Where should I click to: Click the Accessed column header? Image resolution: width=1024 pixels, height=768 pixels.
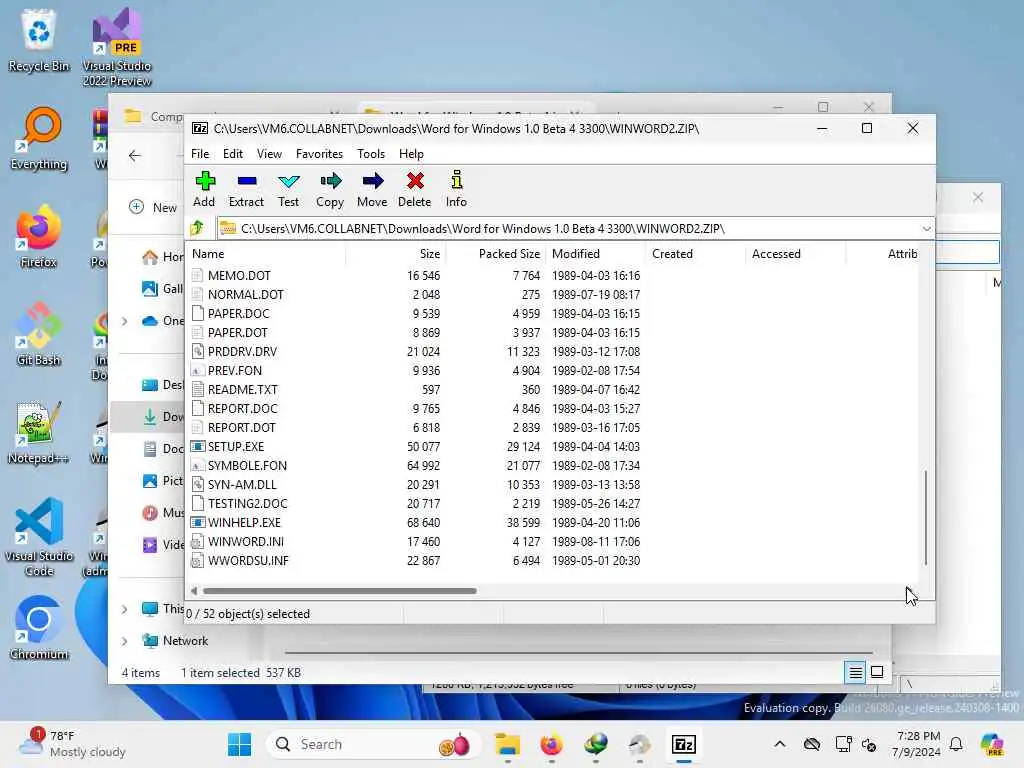pos(795,254)
